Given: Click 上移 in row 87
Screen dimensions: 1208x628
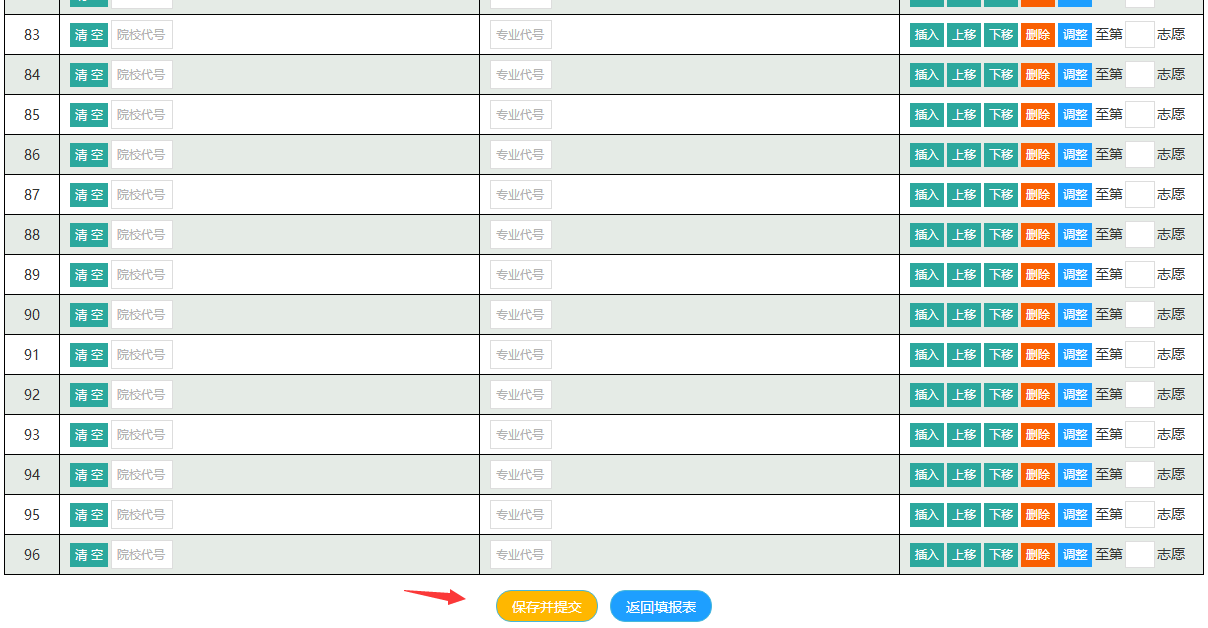Looking at the screenshot, I should pos(964,195).
